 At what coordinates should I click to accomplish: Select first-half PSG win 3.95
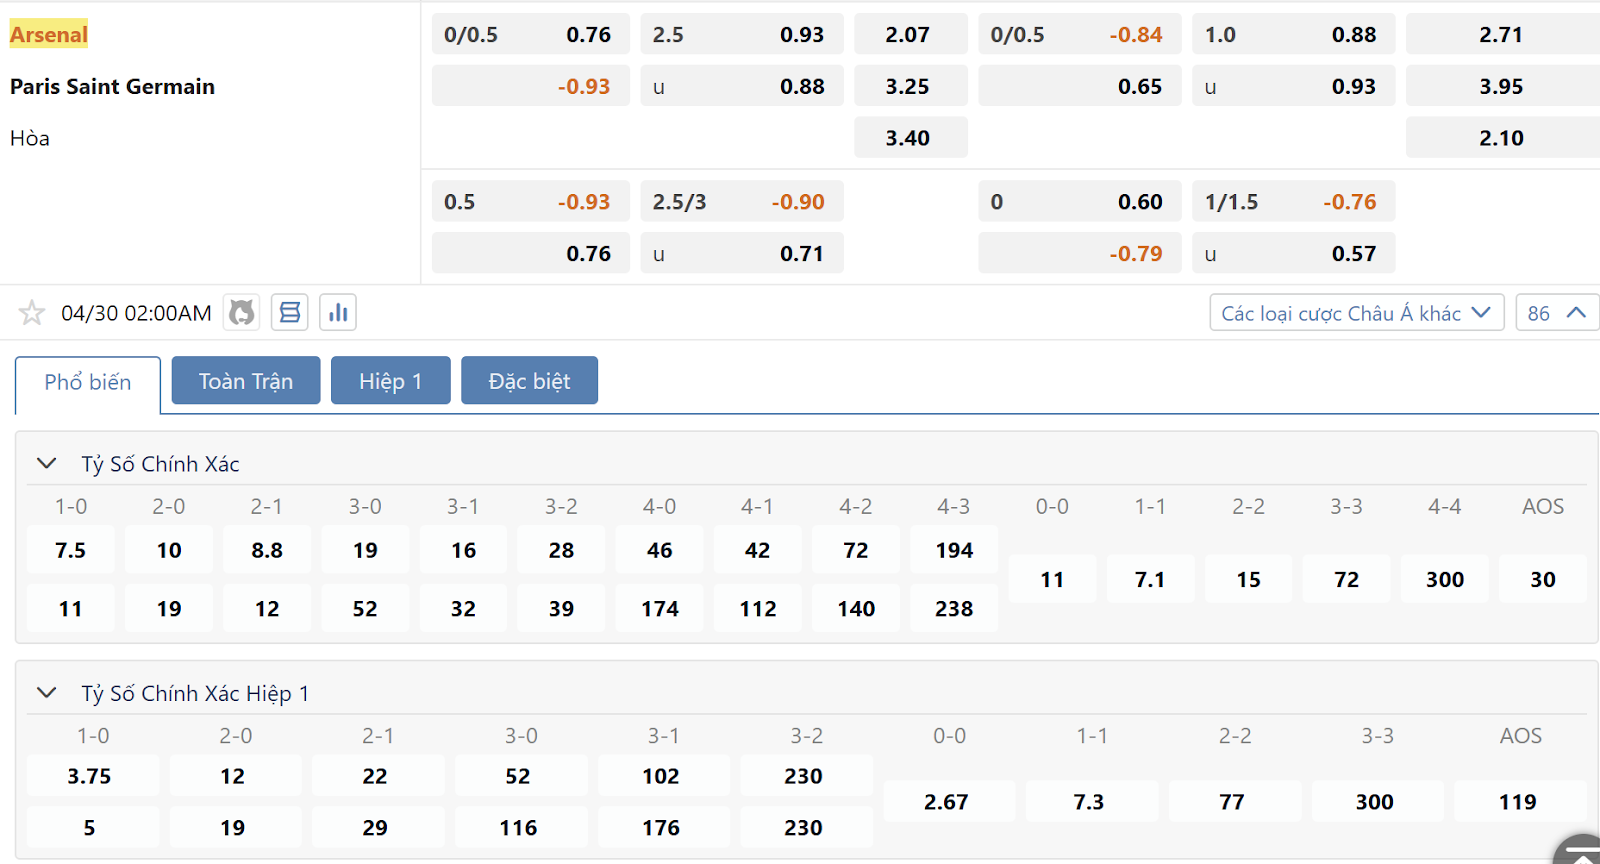click(x=1503, y=86)
